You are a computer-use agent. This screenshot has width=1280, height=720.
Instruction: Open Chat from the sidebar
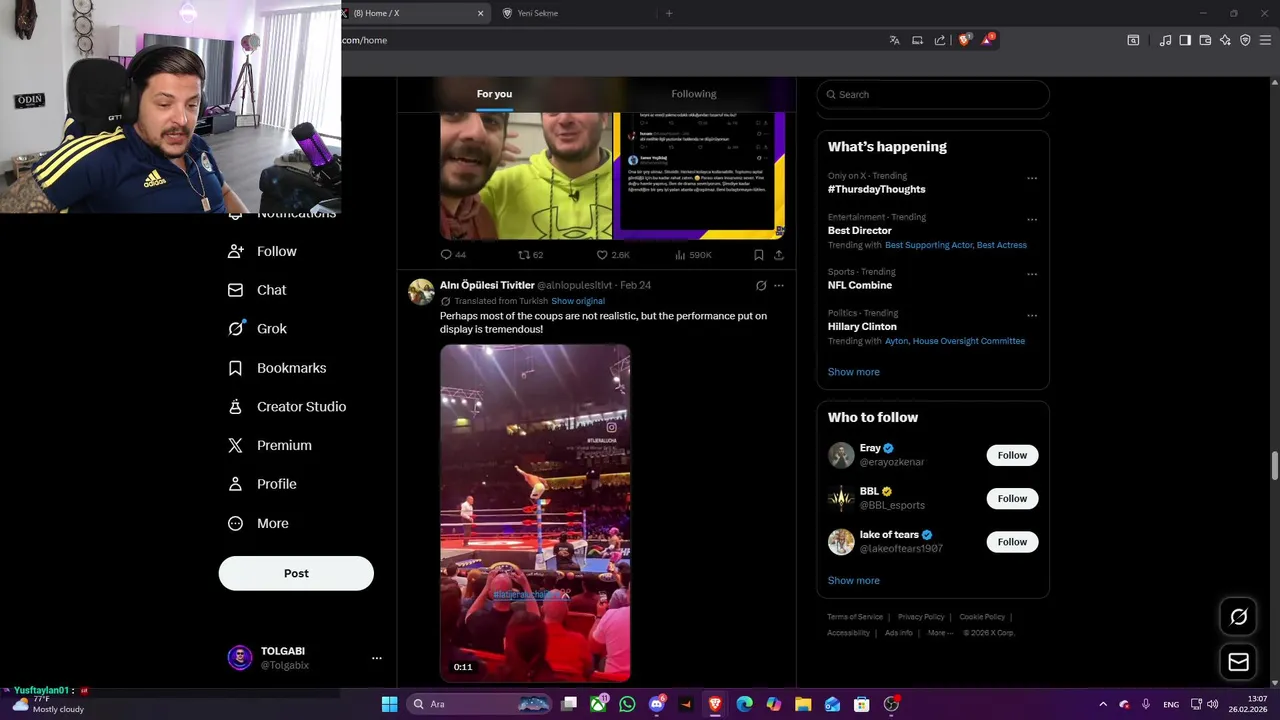point(257,290)
